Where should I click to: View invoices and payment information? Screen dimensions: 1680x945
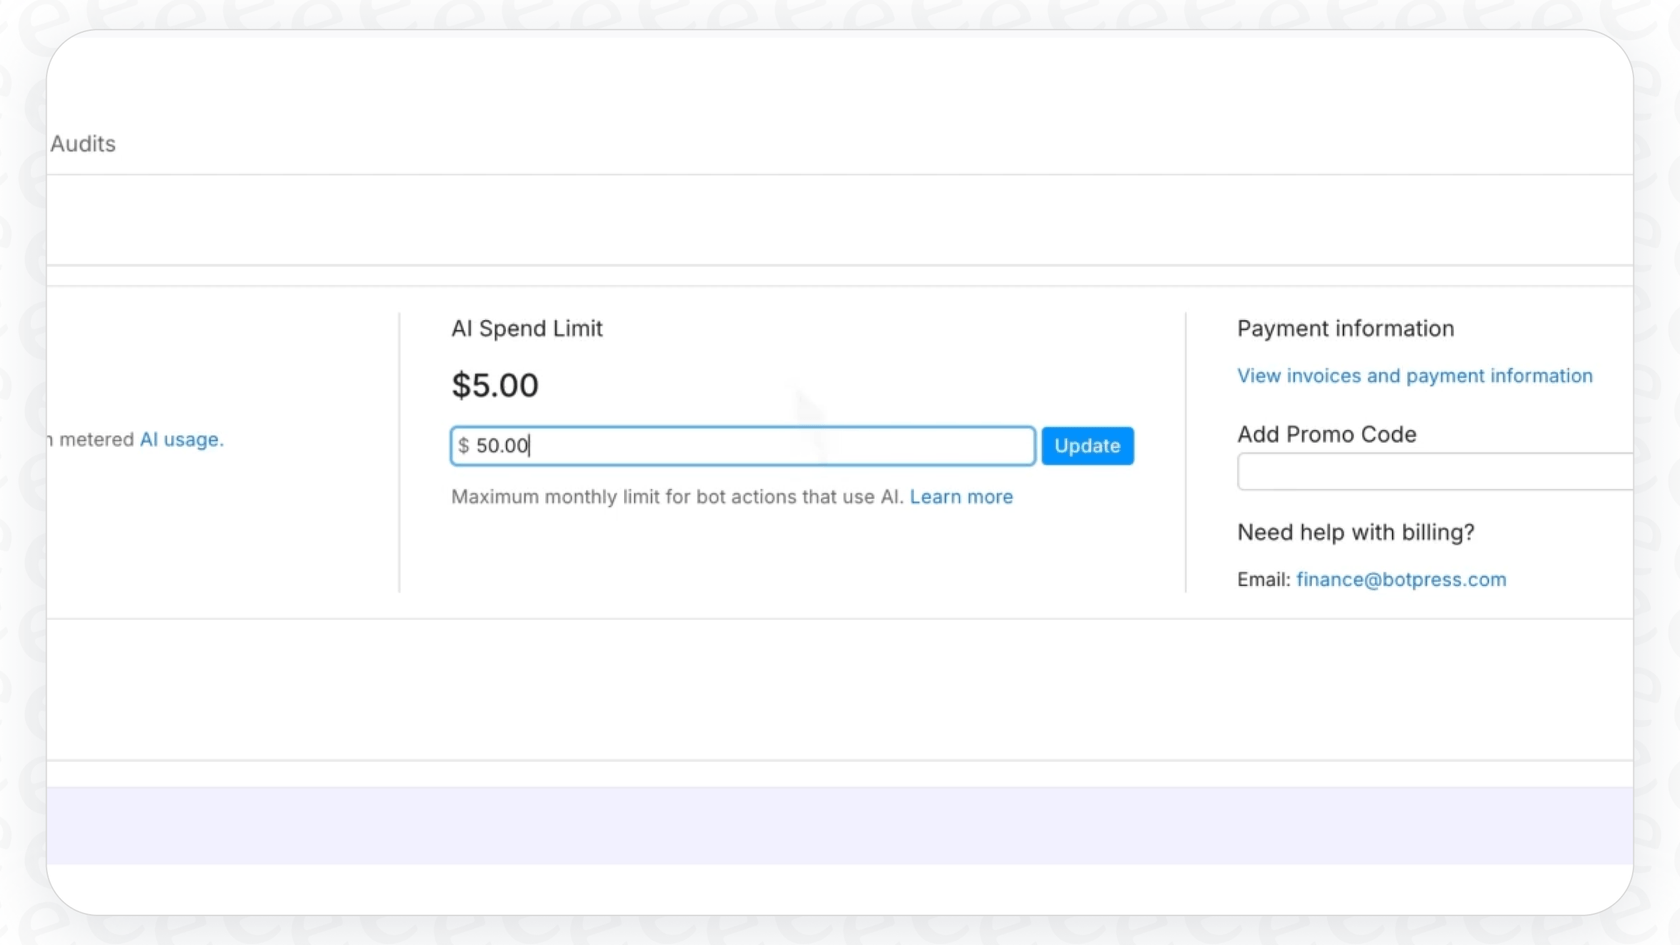pos(1414,376)
